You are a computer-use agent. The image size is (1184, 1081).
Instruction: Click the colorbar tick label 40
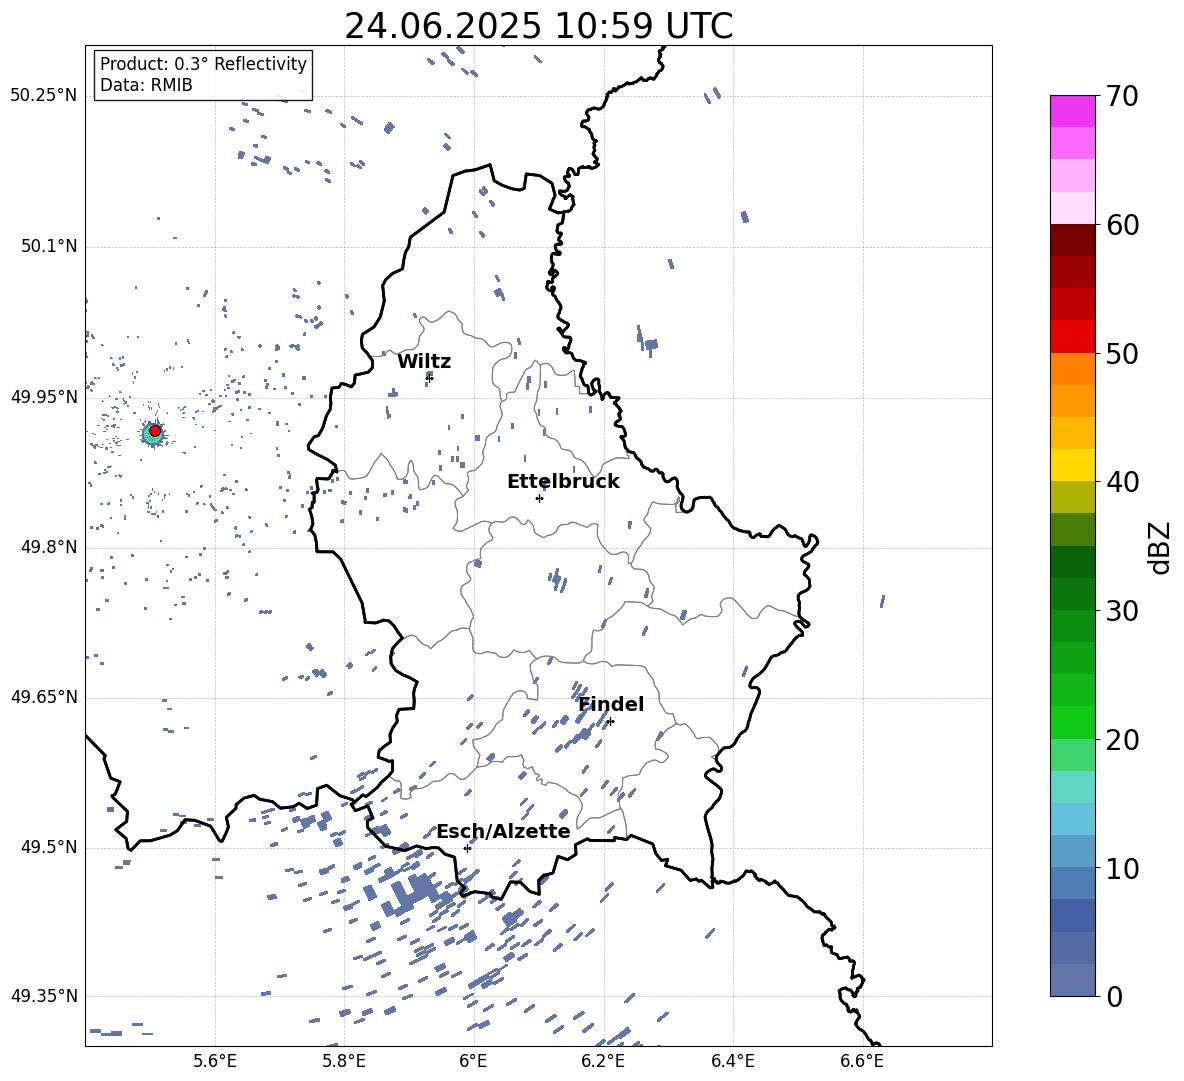click(1122, 482)
